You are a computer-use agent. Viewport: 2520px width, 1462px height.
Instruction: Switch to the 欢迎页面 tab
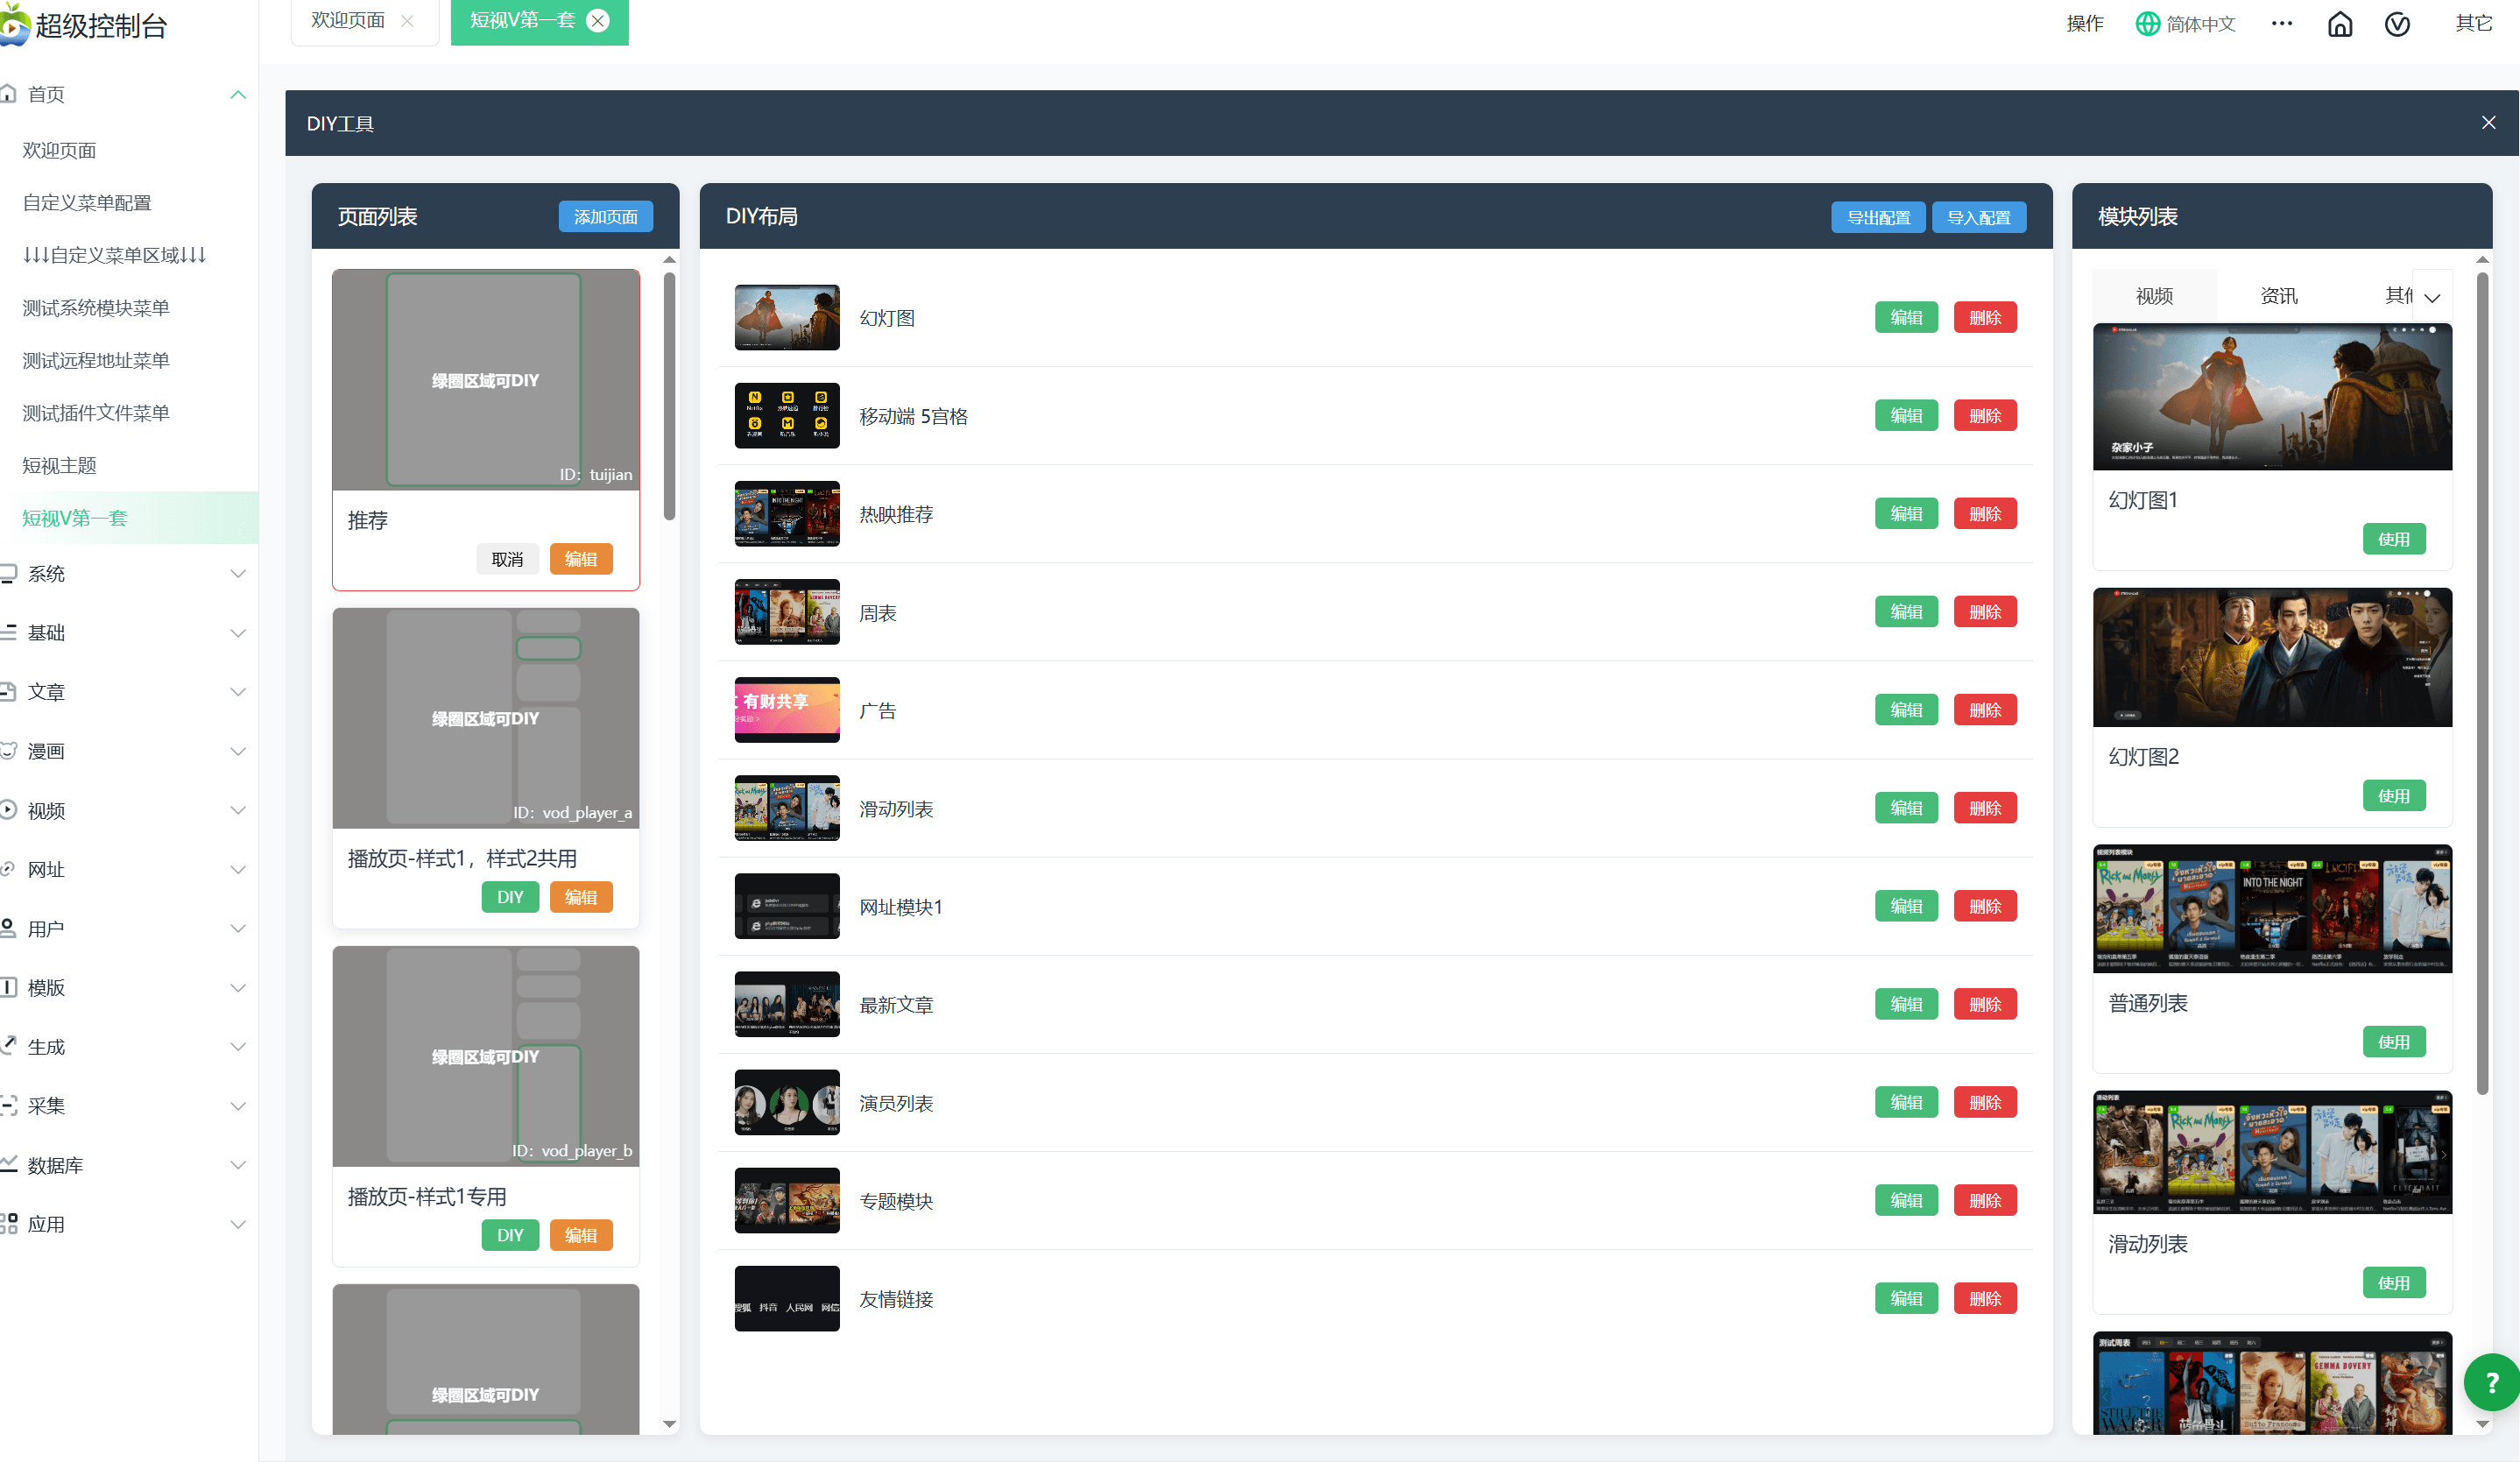click(x=348, y=21)
